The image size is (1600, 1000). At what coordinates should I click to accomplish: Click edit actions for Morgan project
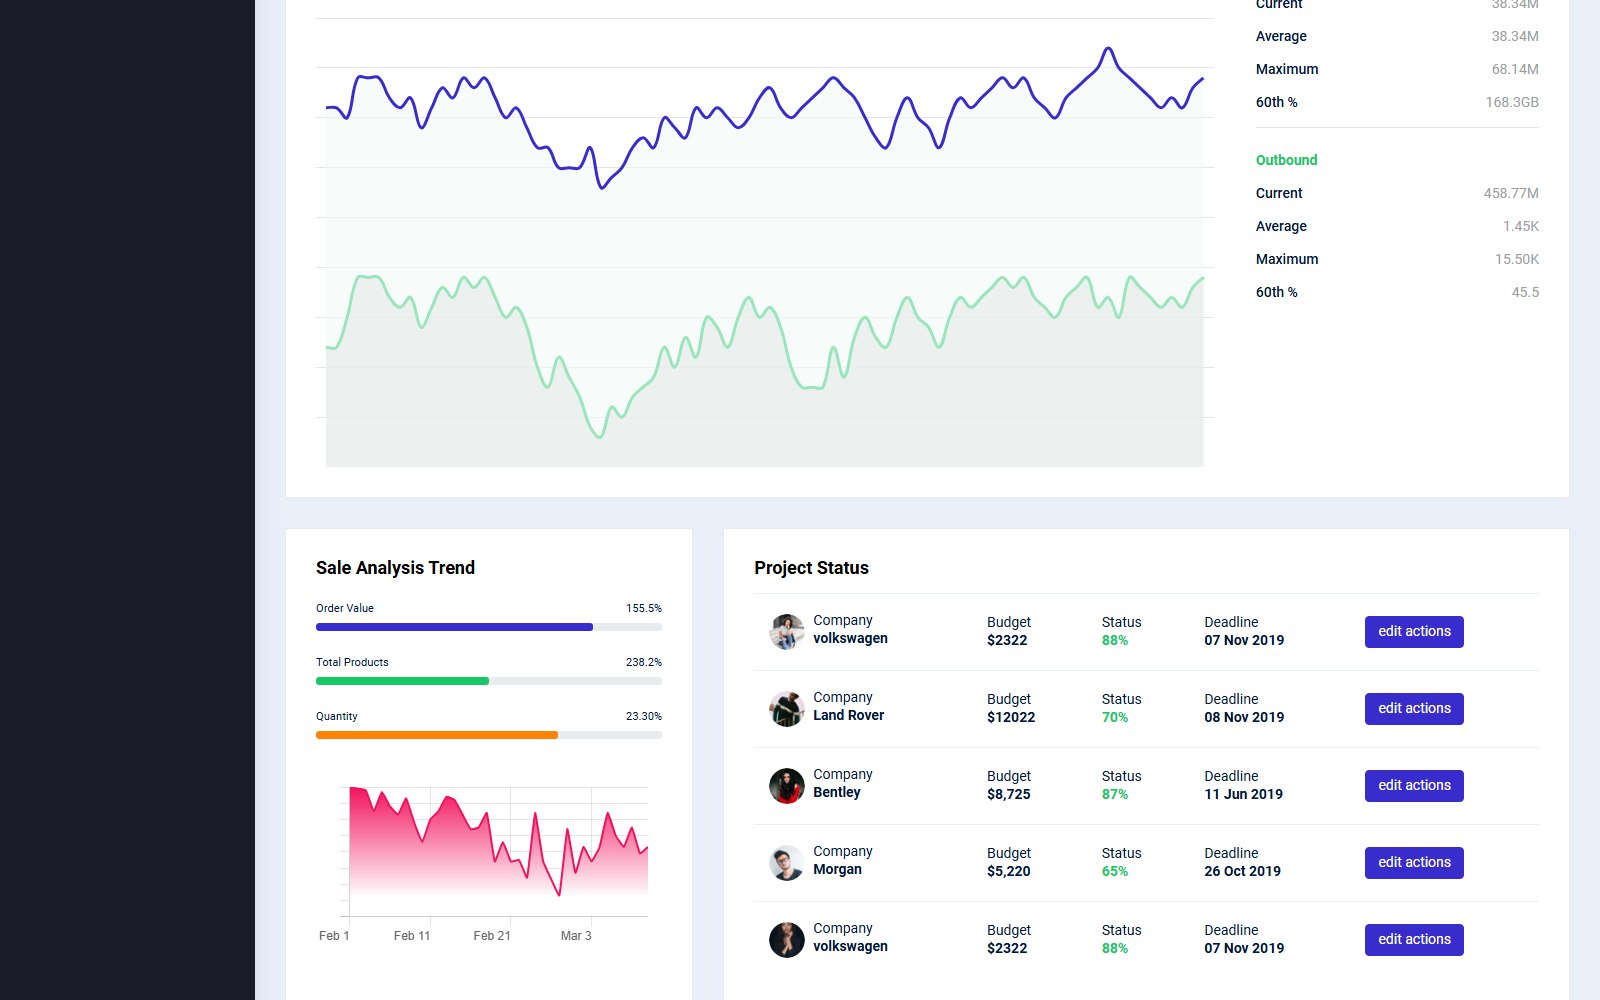click(x=1414, y=863)
